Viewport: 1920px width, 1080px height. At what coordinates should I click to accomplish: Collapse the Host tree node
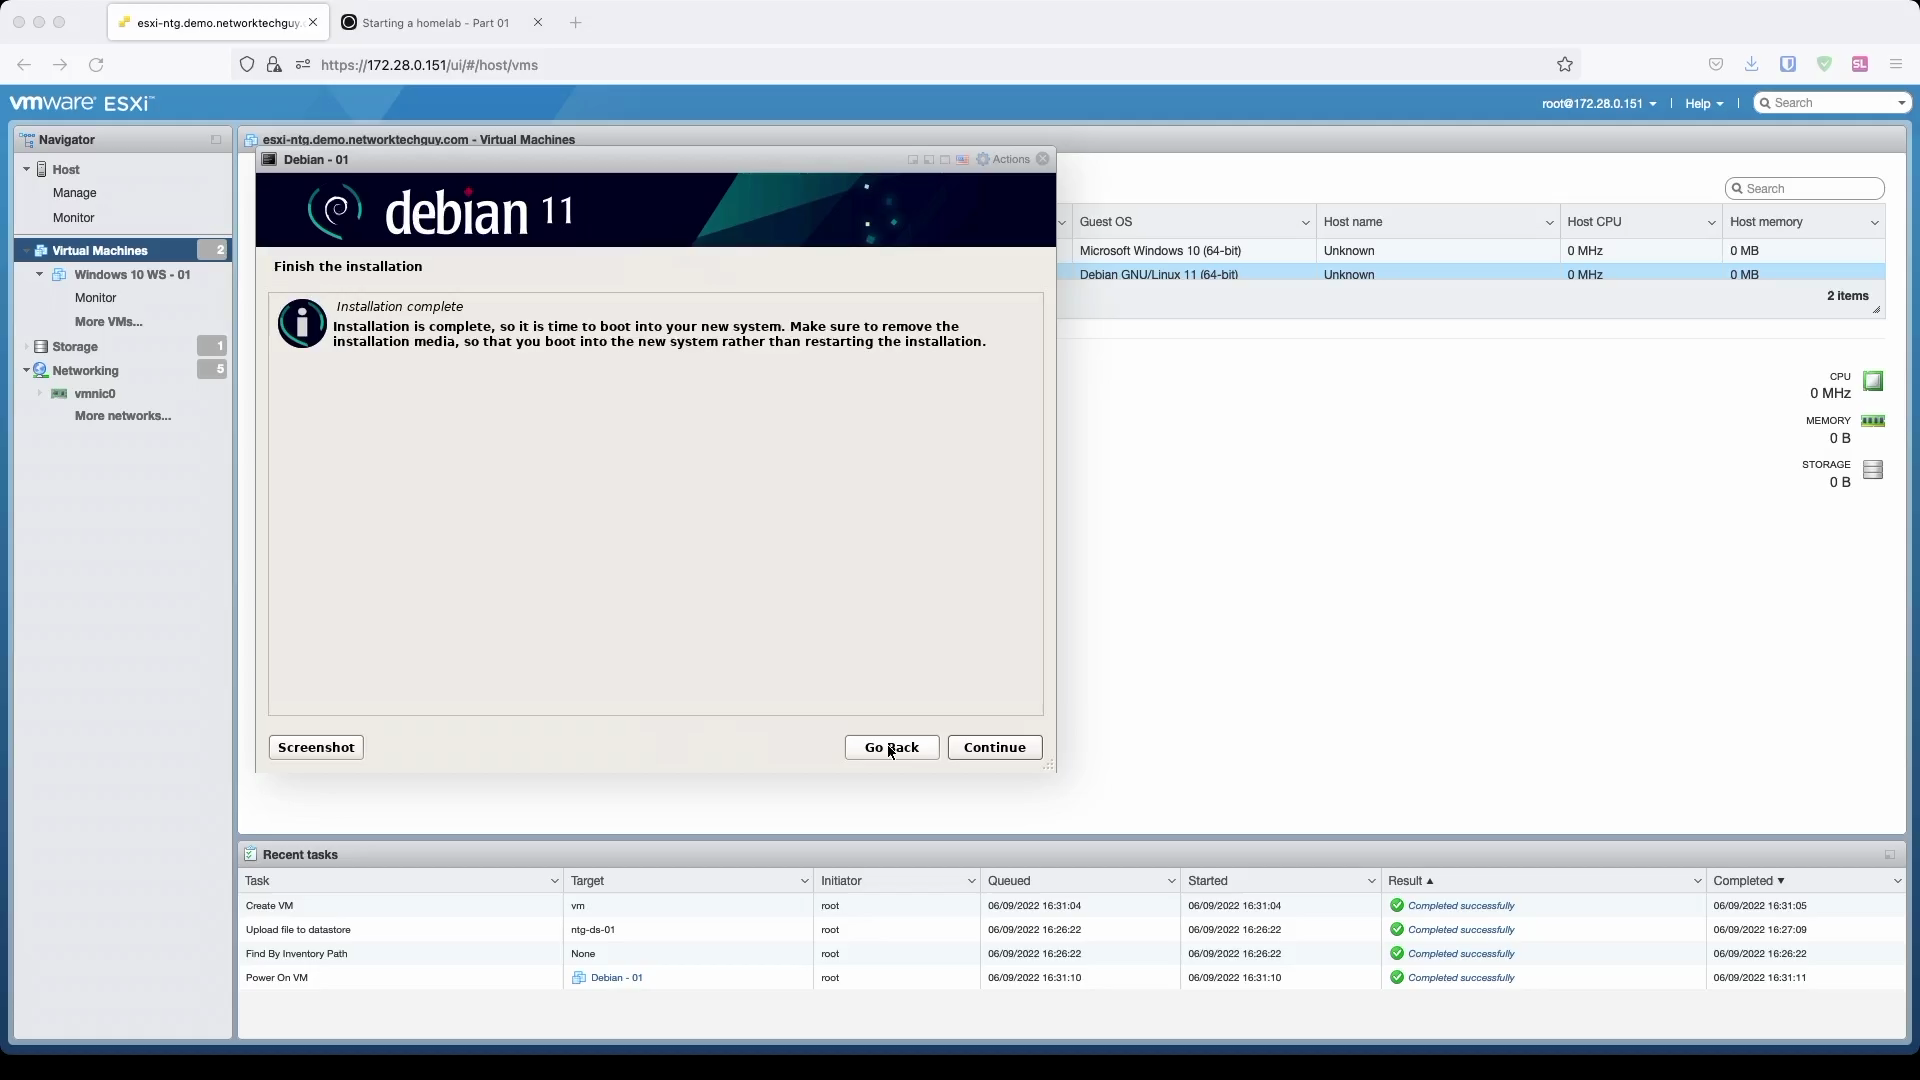[x=27, y=170]
